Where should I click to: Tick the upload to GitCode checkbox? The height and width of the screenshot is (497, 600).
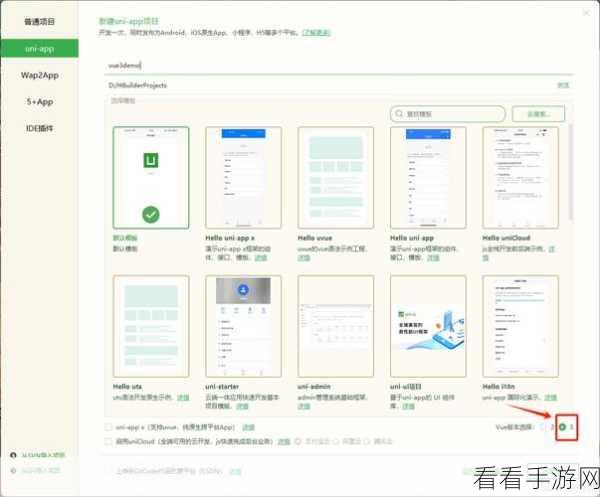(108, 471)
